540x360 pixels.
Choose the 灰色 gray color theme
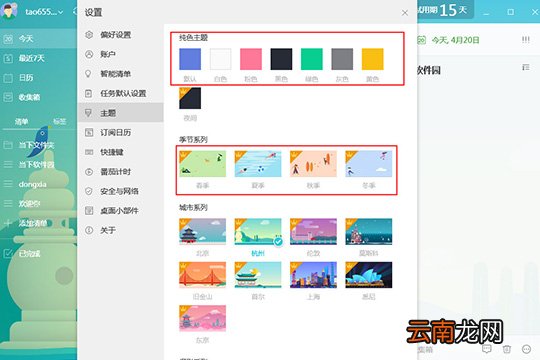click(342, 59)
